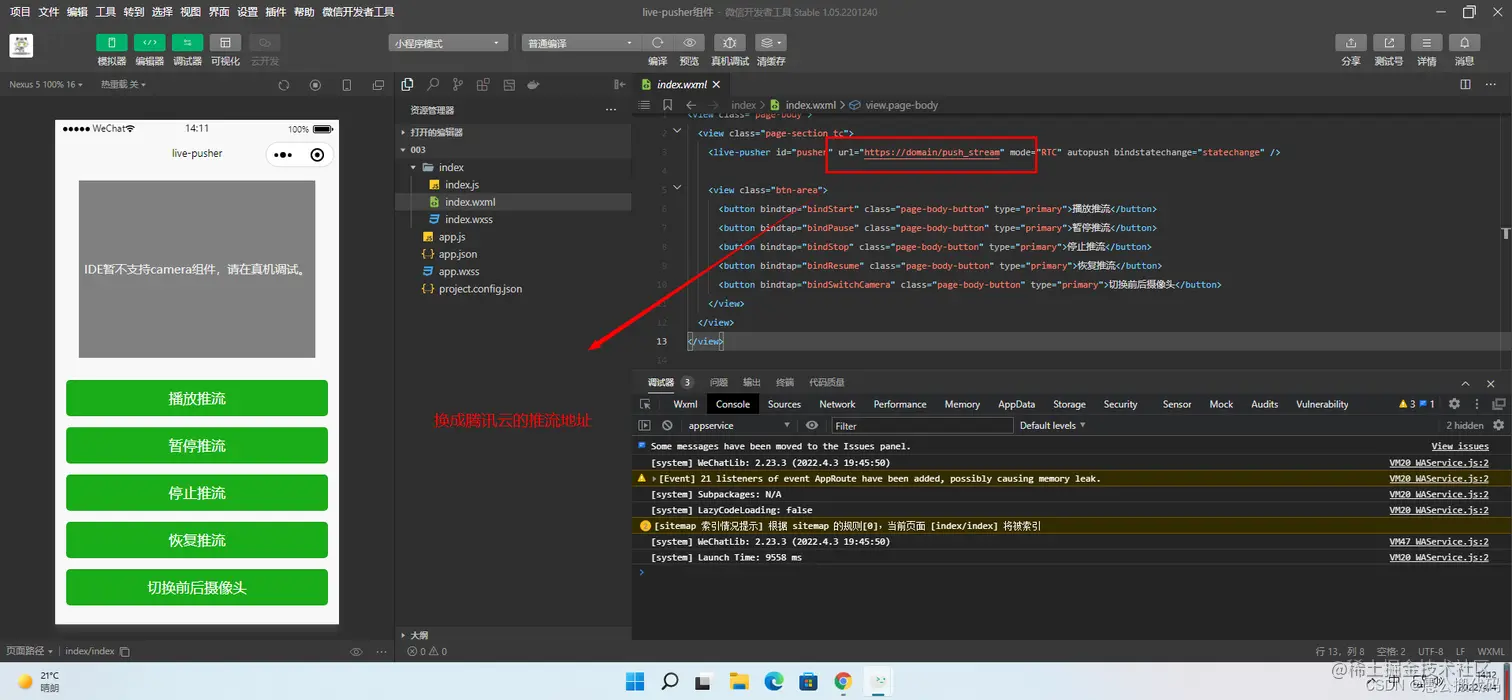Toggle the 调试器 debugger panel button
1512x700 pixels.
187,43
